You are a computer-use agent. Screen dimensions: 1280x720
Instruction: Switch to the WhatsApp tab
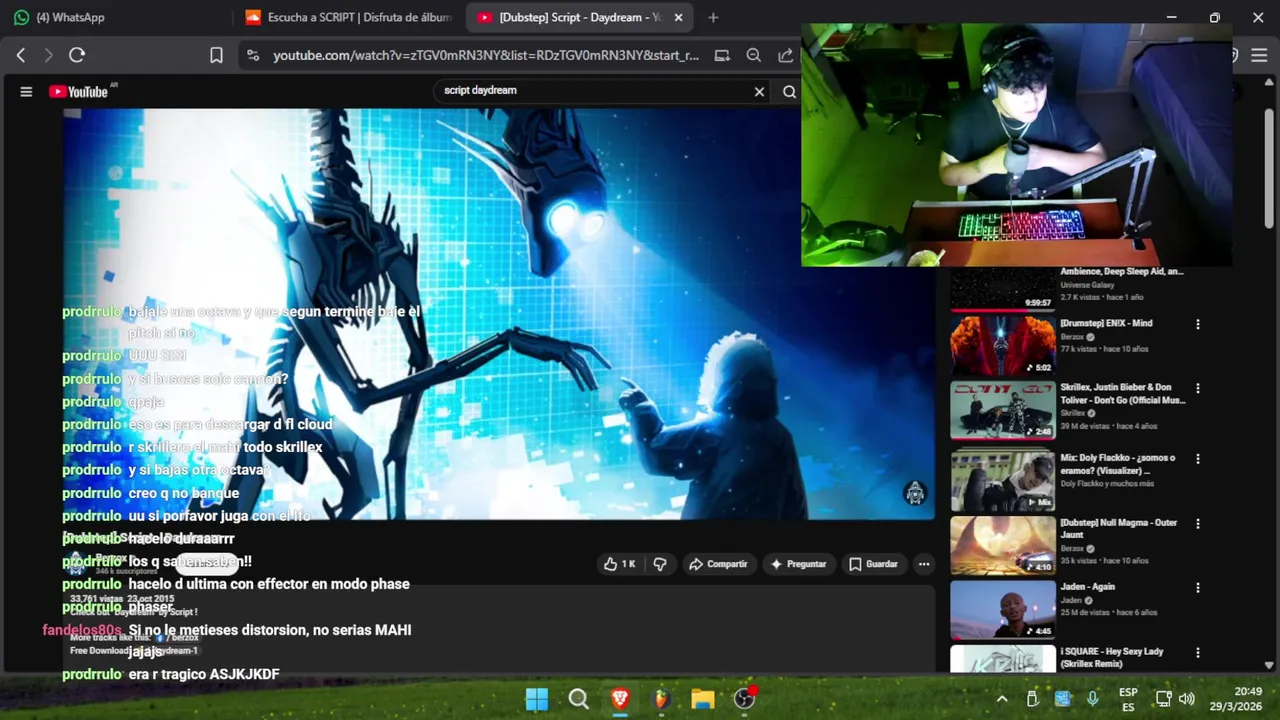click(x=117, y=17)
